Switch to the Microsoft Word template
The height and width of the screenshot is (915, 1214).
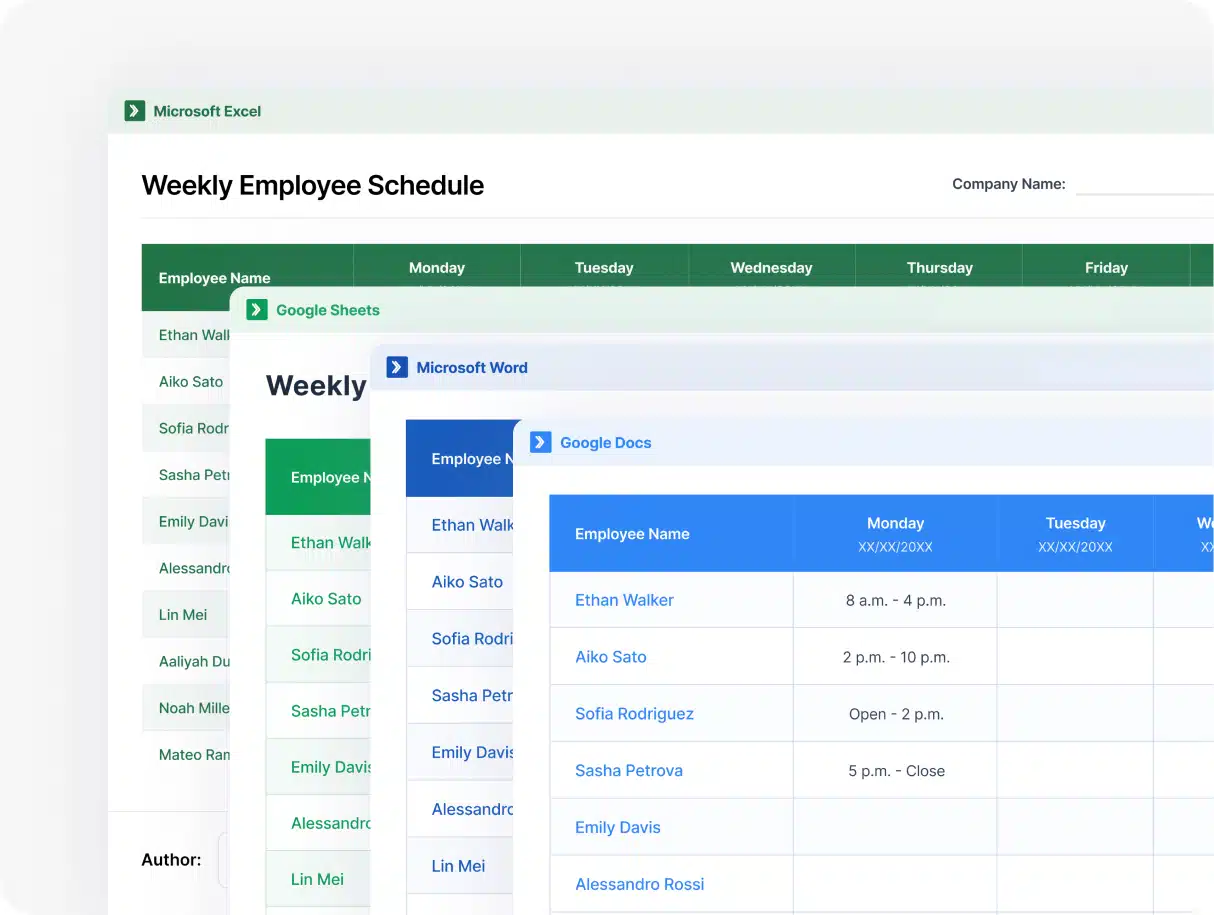[x=471, y=367]
